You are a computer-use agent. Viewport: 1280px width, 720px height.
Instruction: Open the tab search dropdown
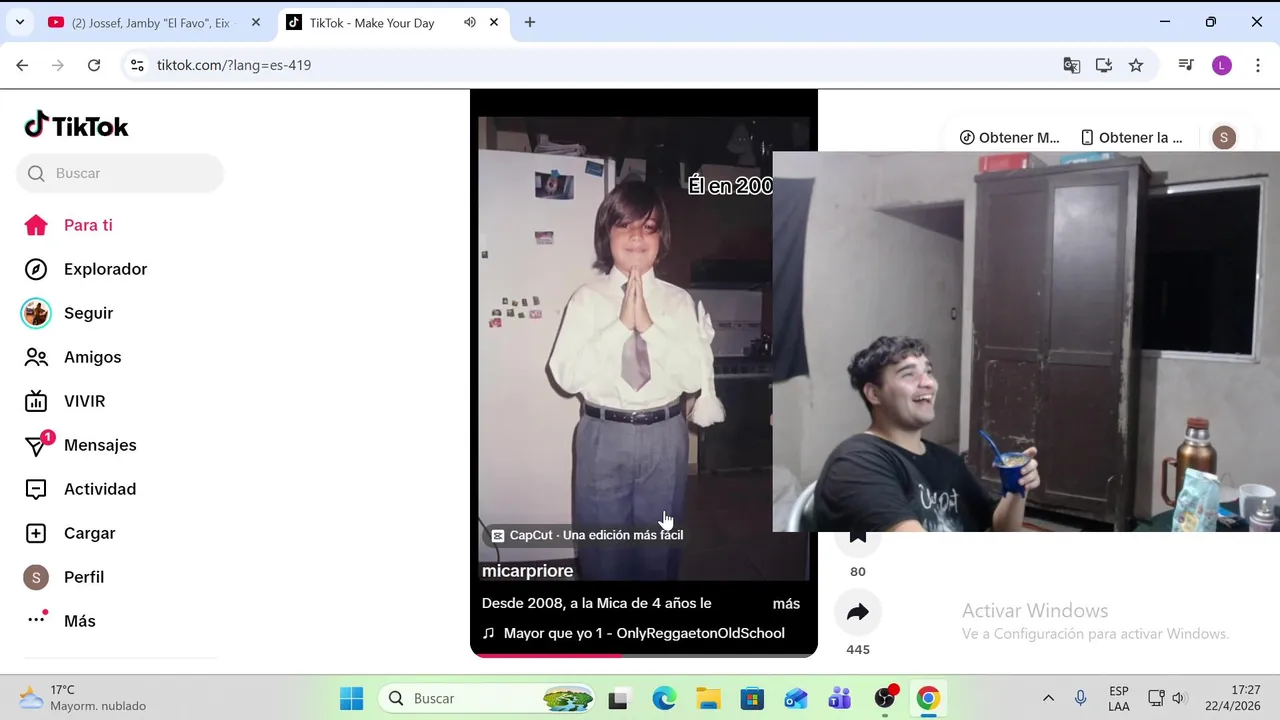[19, 22]
